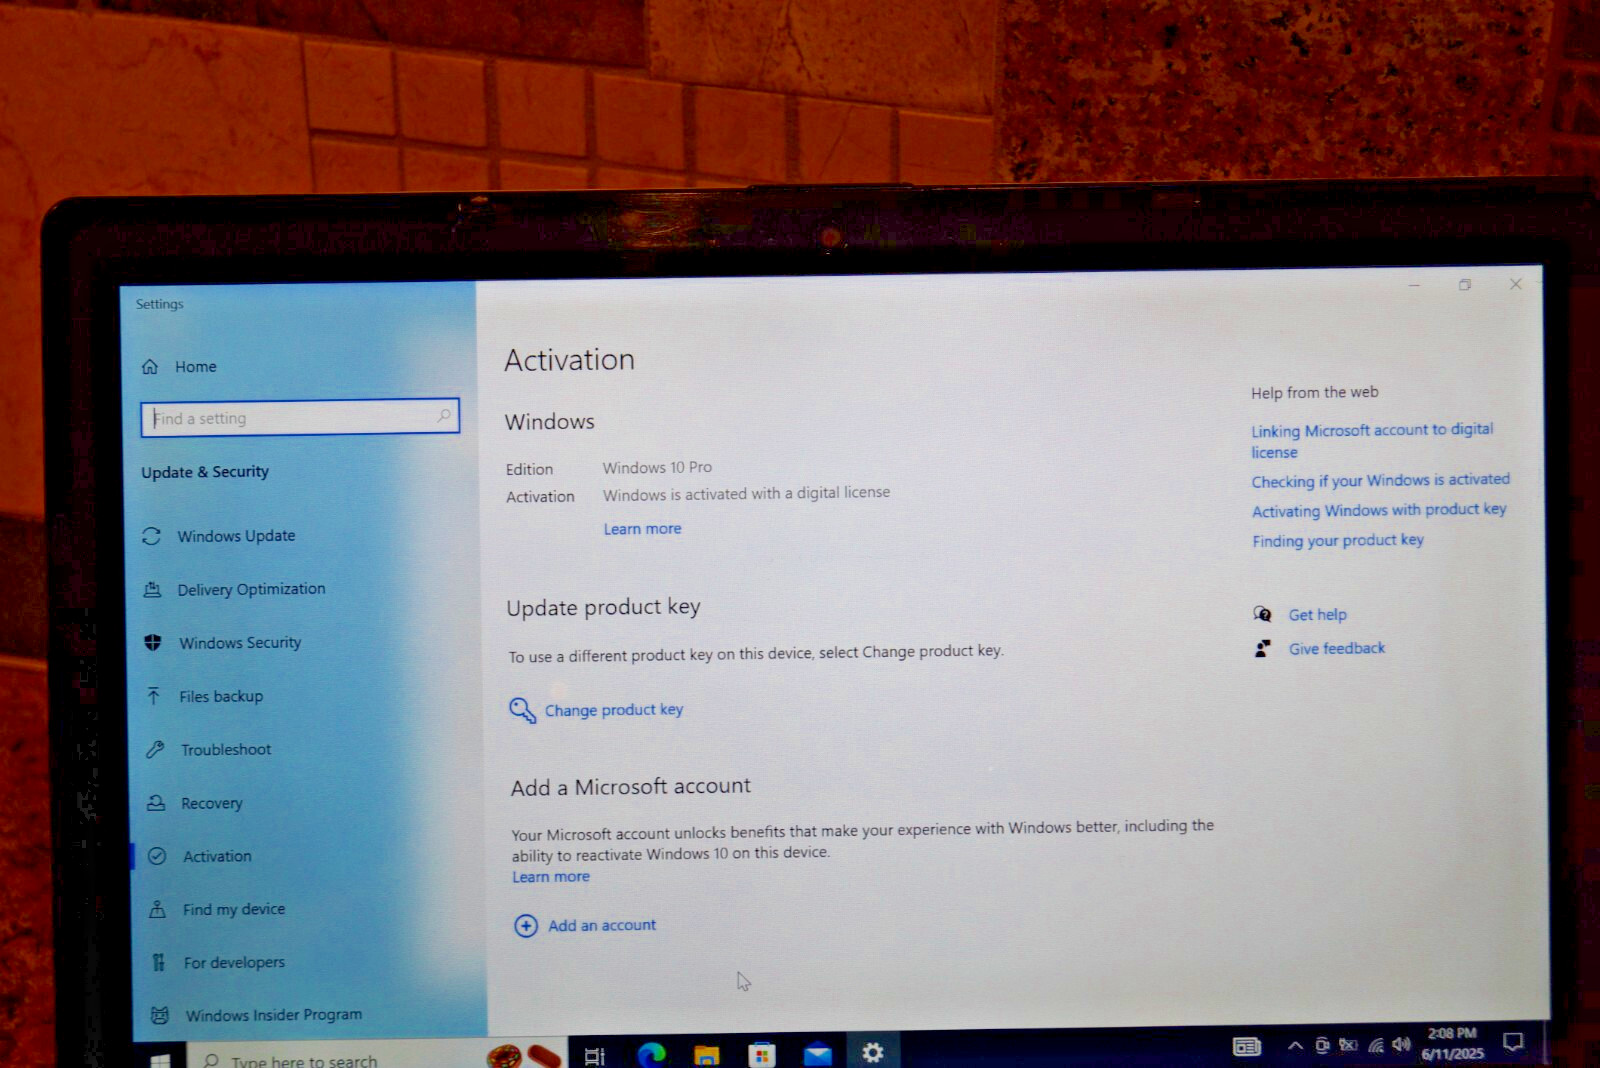Click the Windows Insider Program icon
This screenshot has height=1068, width=1600.
(160, 1015)
